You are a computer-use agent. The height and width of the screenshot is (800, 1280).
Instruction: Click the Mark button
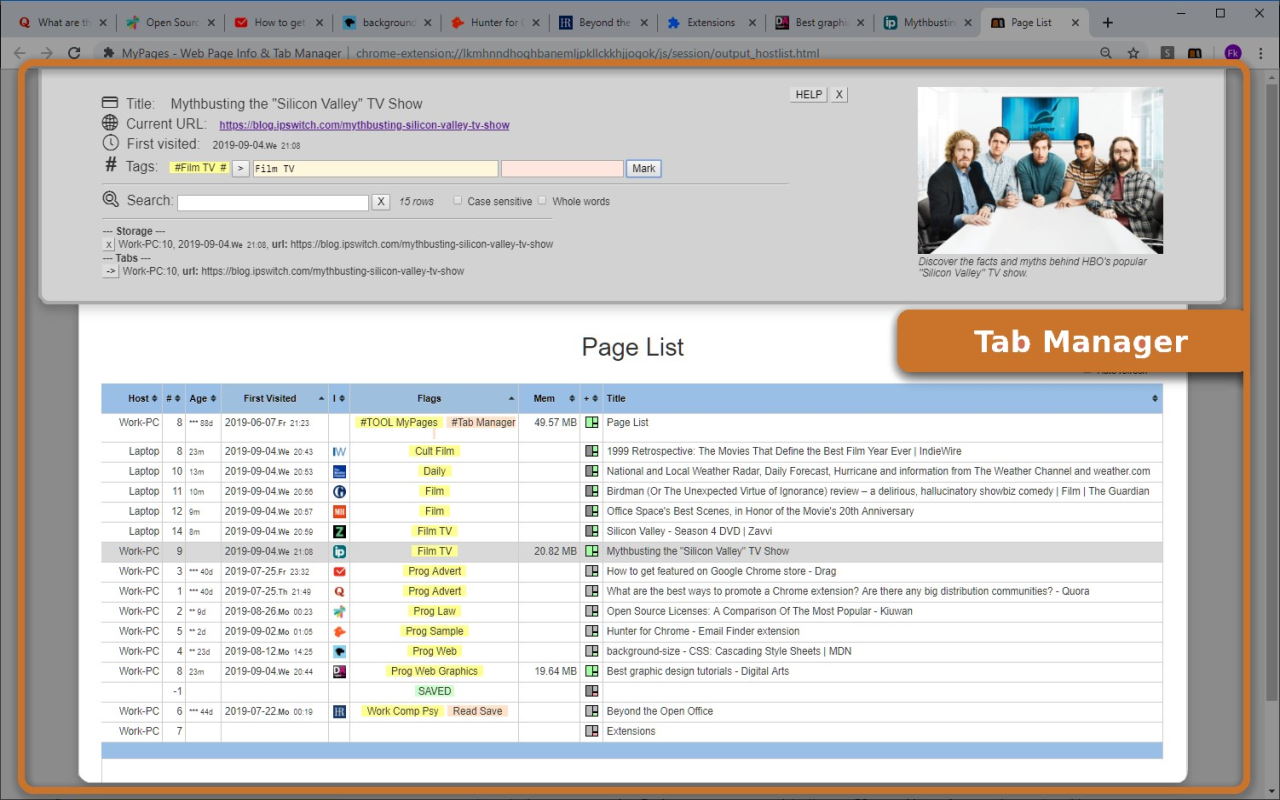[x=644, y=168]
